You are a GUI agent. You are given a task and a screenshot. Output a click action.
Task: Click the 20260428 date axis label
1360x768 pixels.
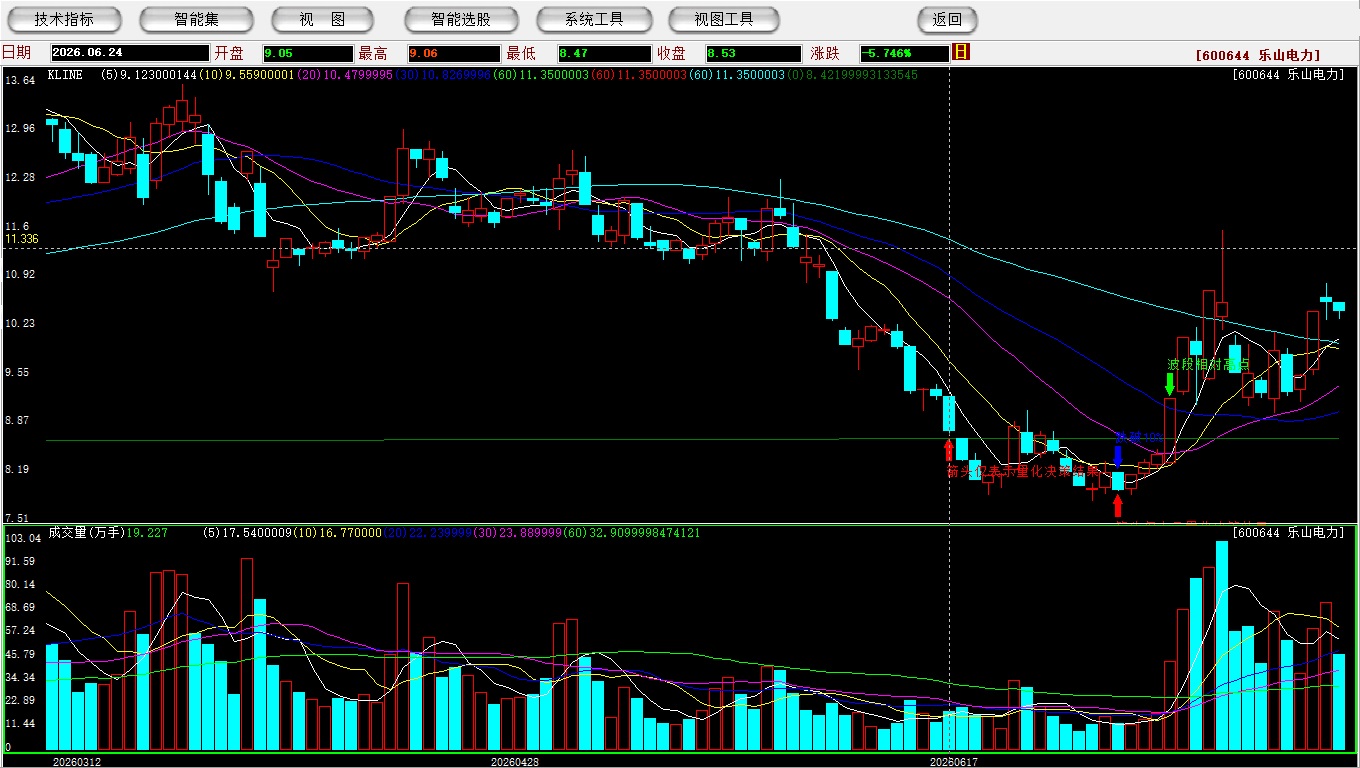point(515,762)
